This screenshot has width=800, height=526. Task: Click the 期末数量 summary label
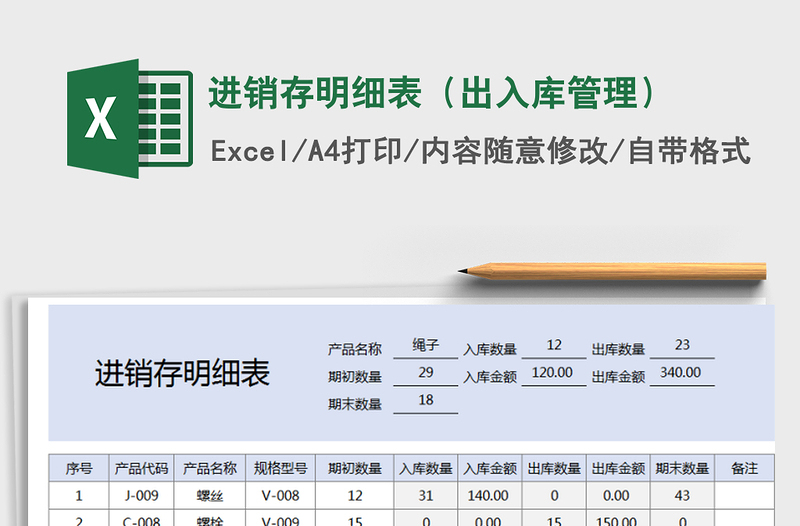(x=355, y=404)
